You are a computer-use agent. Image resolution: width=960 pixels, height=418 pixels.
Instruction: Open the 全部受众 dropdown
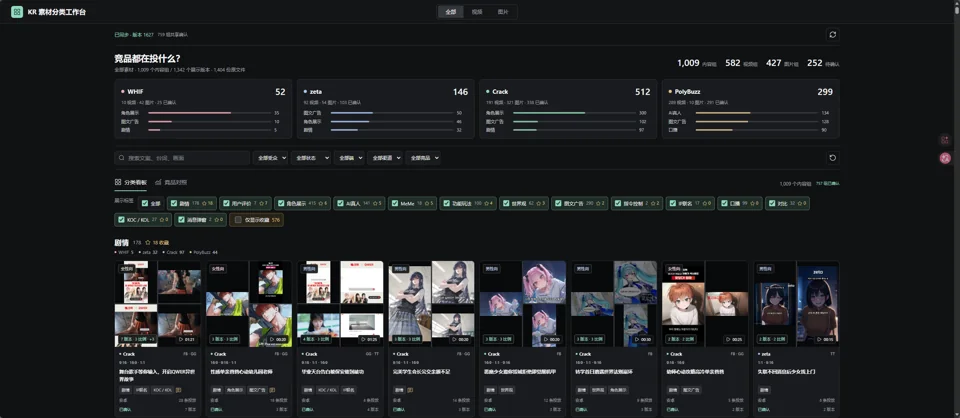click(270, 158)
